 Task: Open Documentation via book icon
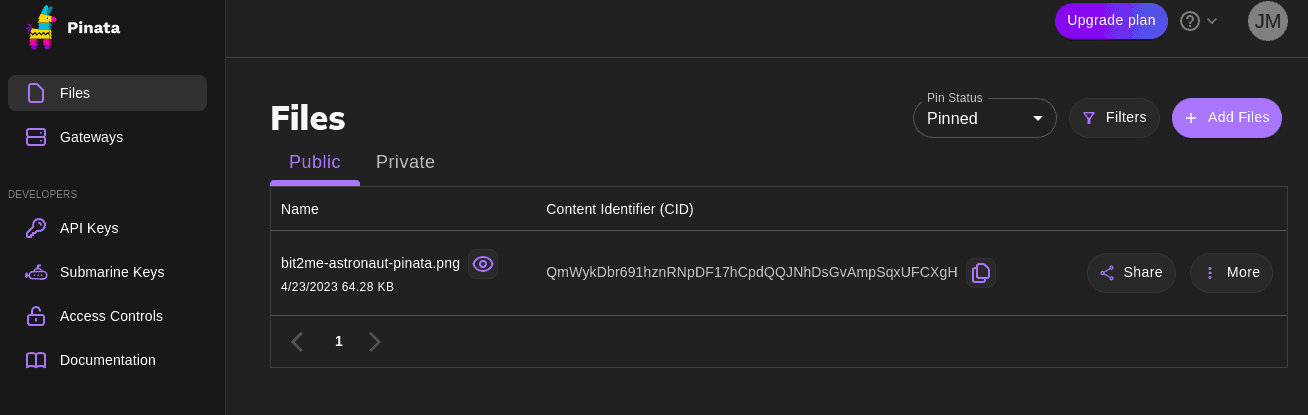[x=36, y=360]
